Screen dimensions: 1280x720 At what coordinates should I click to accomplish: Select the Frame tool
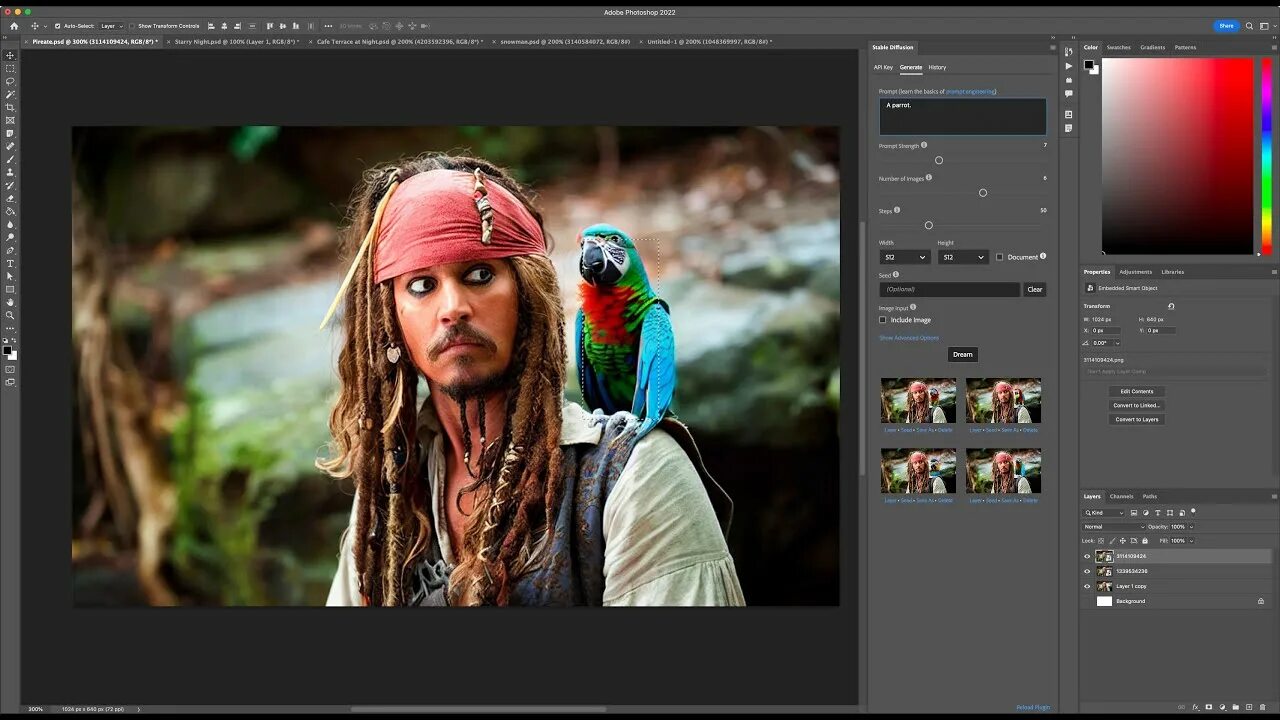(x=11, y=121)
